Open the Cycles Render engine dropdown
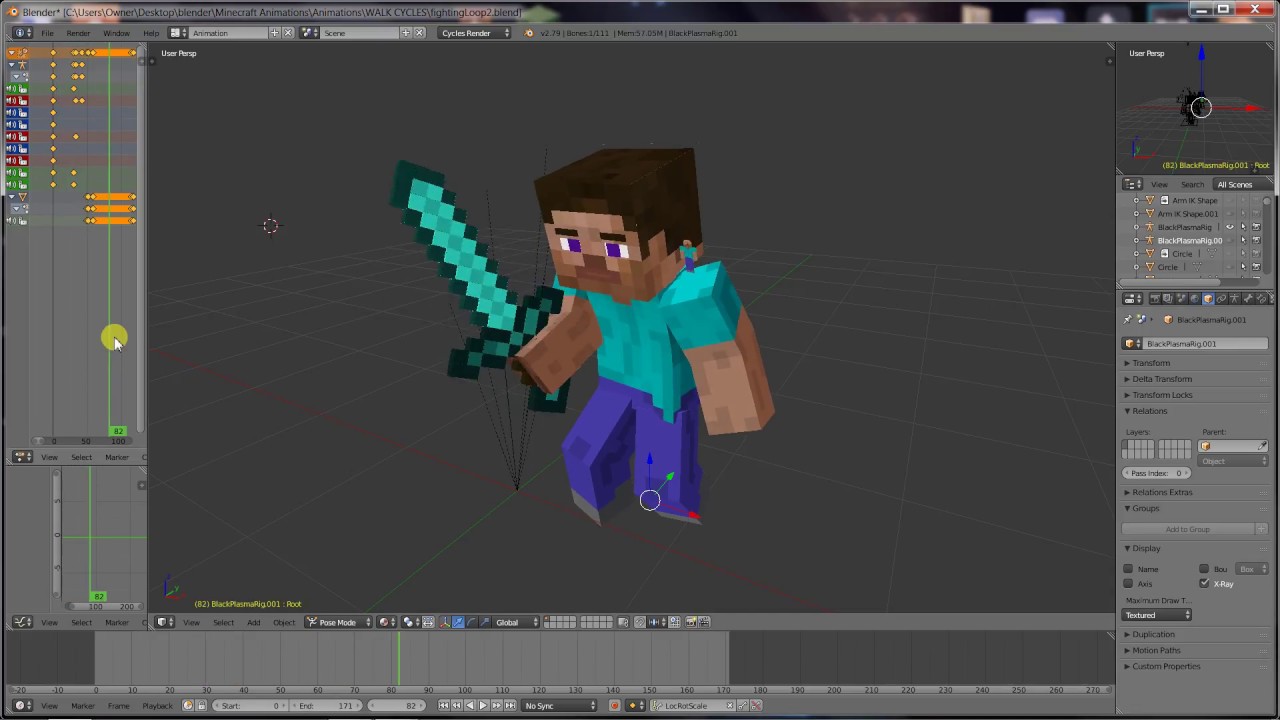This screenshot has height=720, width=1280. pyautogui.click(x=475, y=33)
